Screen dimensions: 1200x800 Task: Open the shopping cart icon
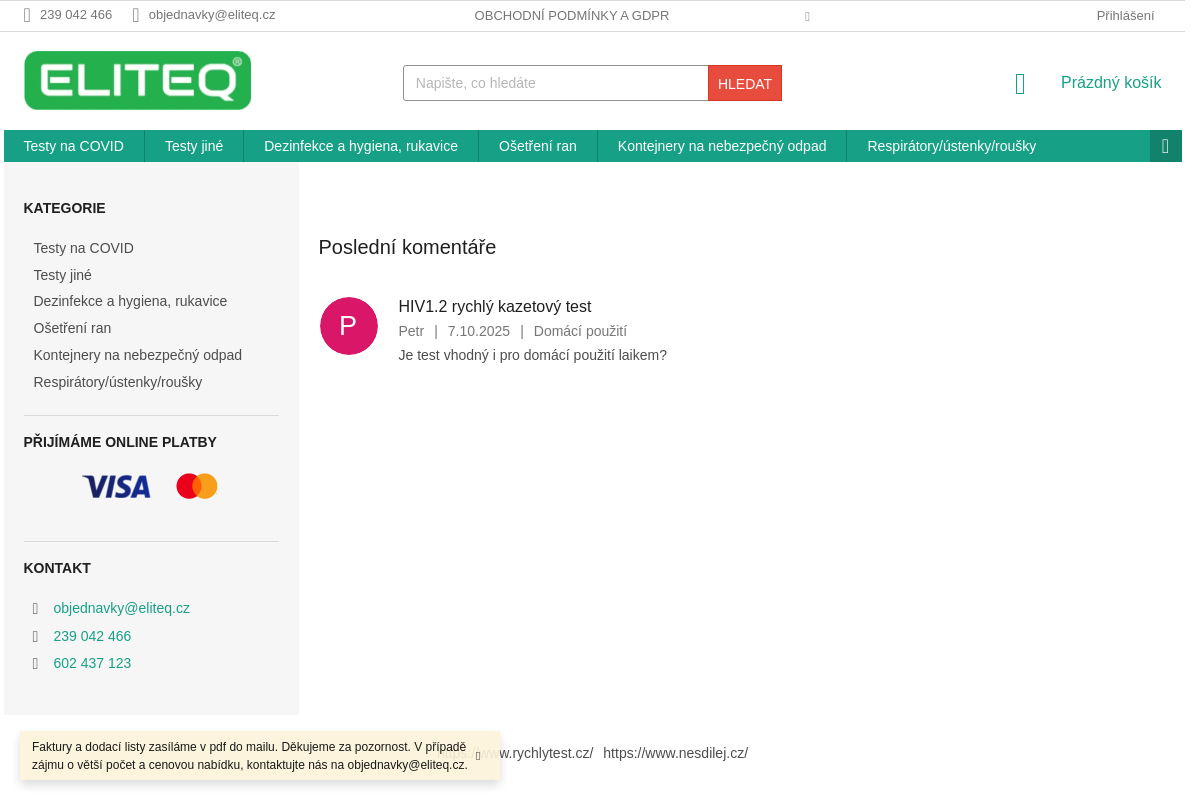coord(1020,84)
